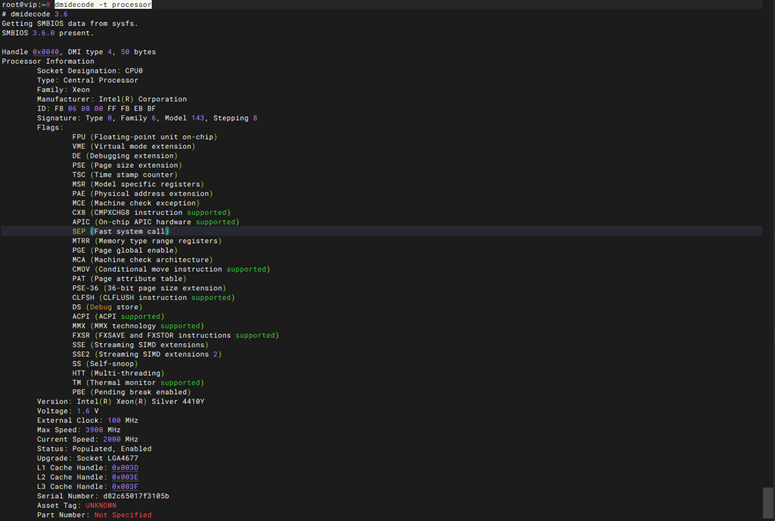Click the terminal vertical scrollbar thumb

tap(768, 503)
